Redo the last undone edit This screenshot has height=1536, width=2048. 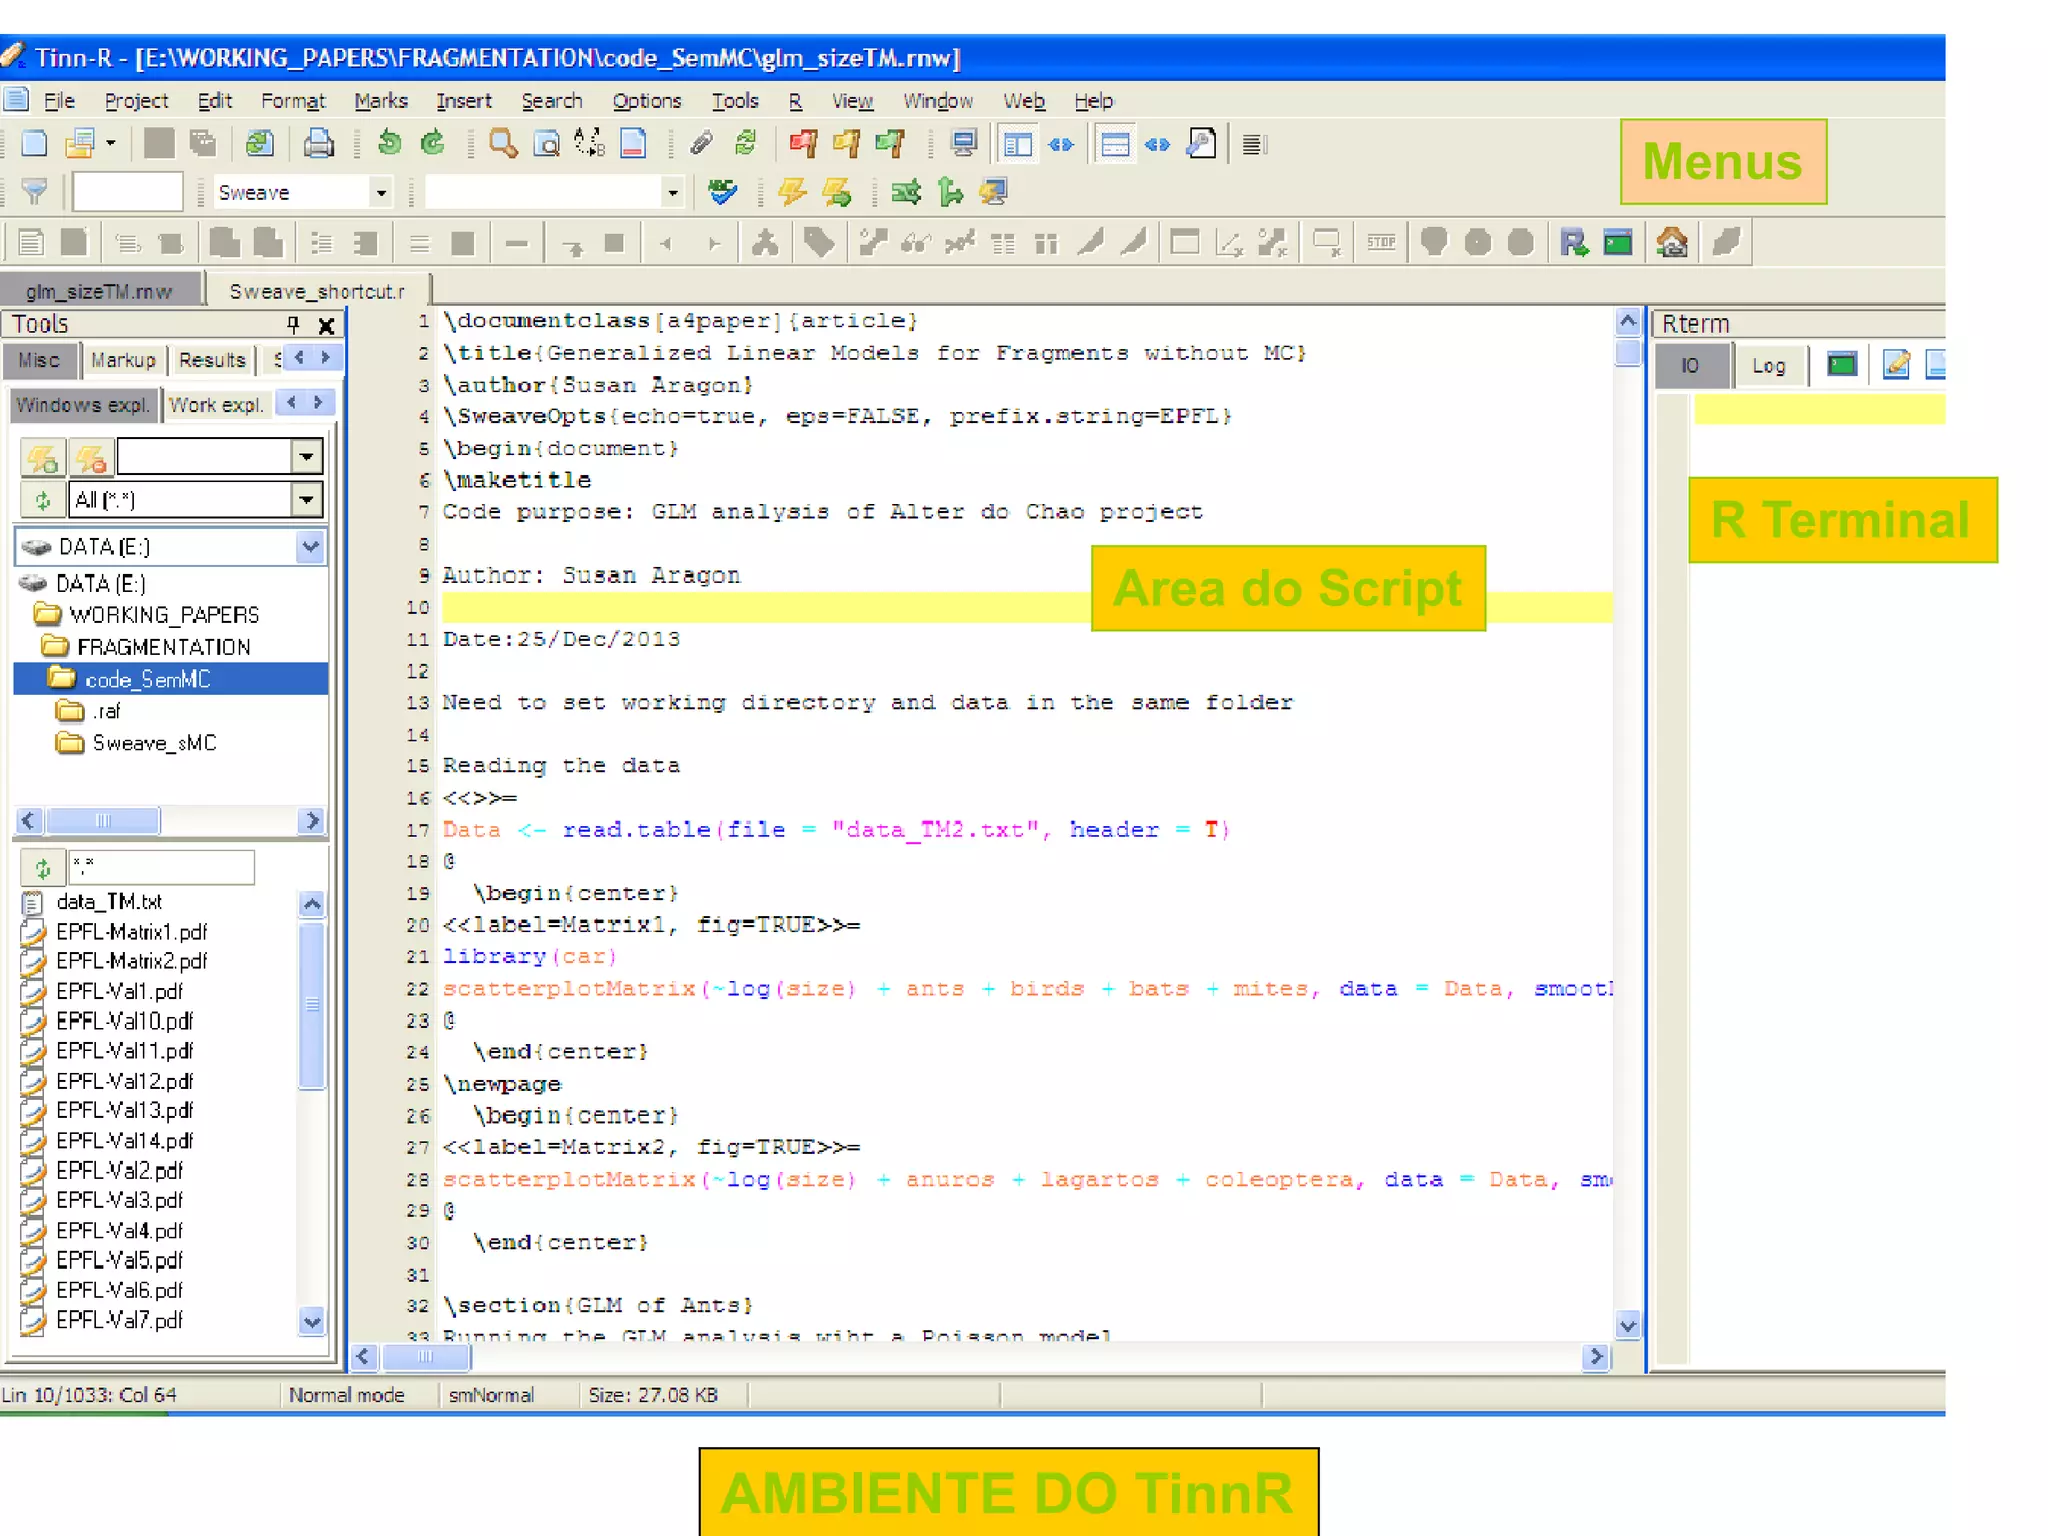[432, 144]
